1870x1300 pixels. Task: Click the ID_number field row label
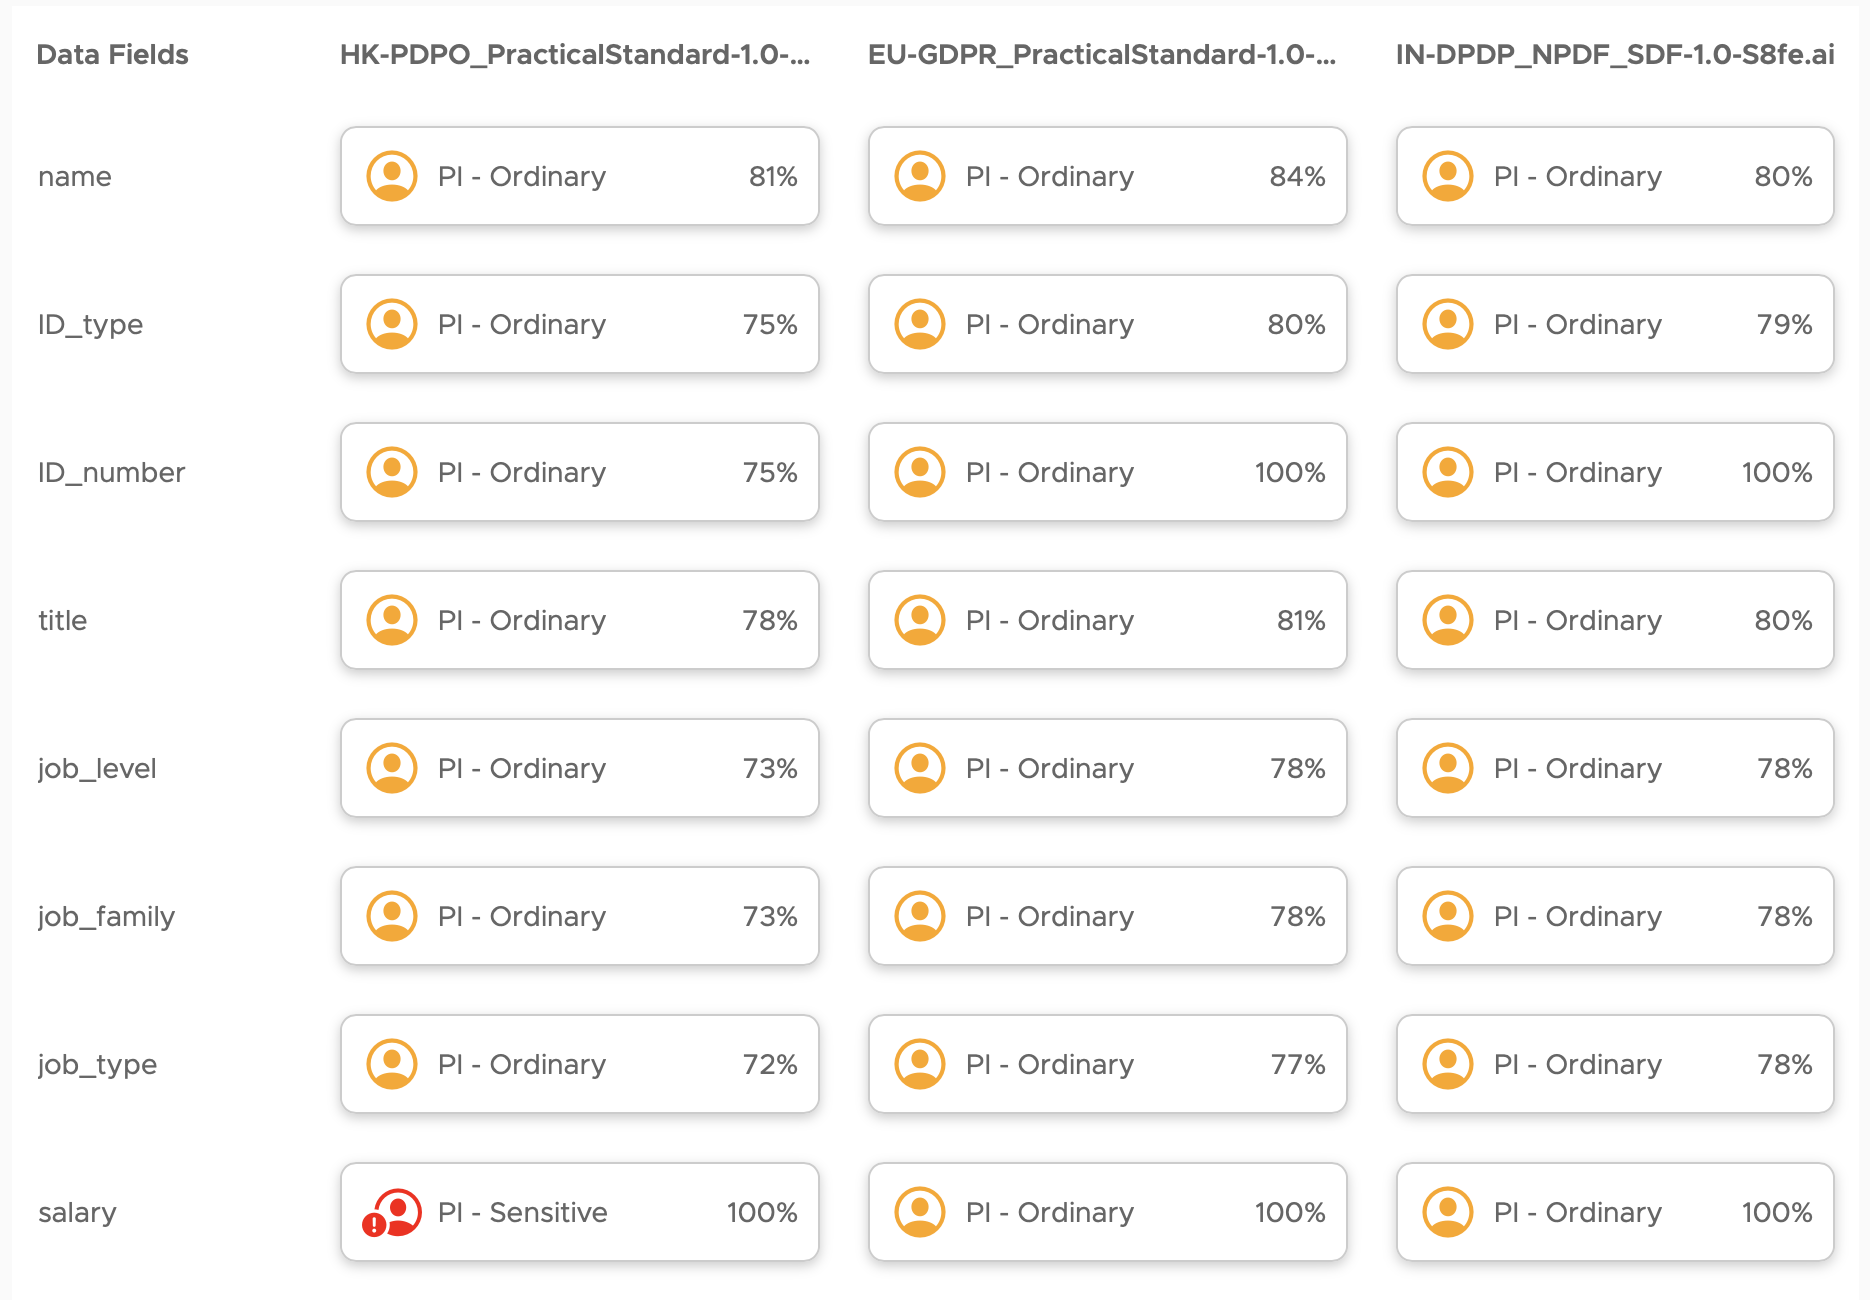tap(111, 472)
